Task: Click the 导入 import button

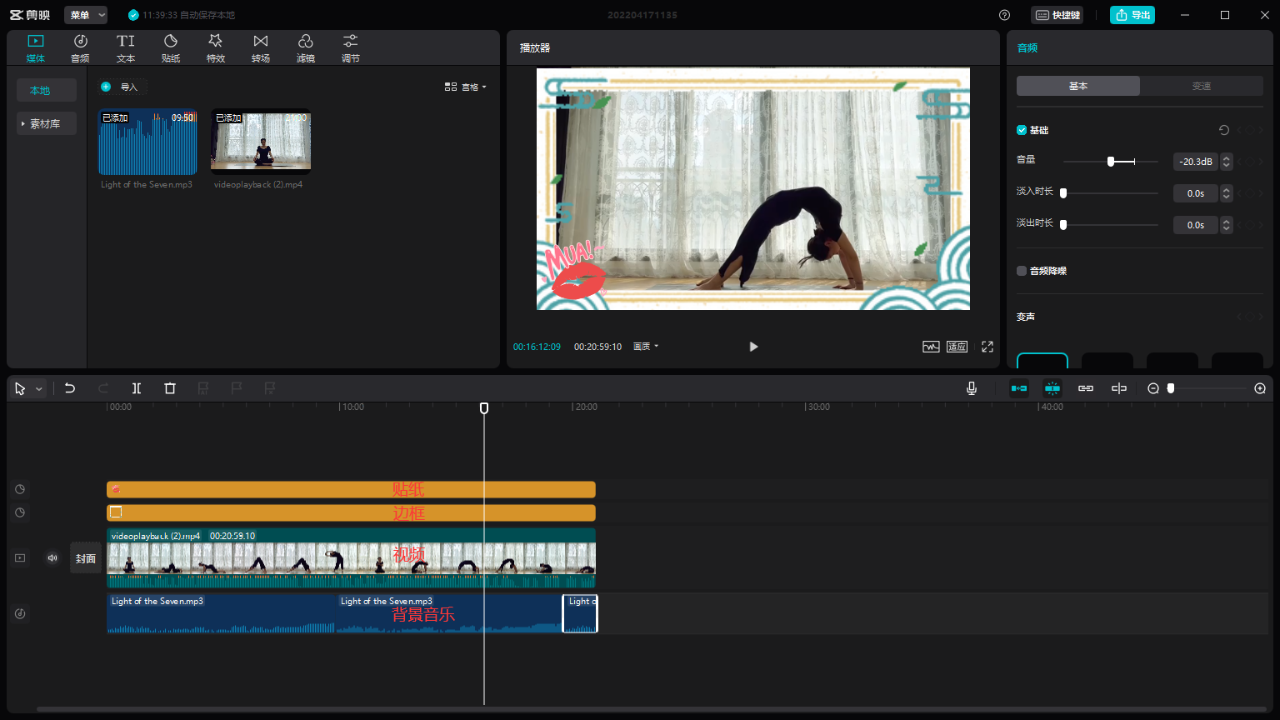Action: pos(121,87)
